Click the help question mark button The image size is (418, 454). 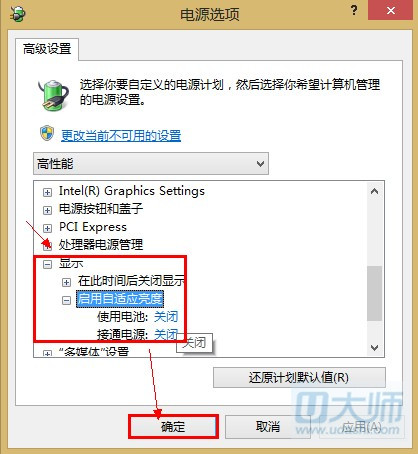(x=354, y=10)
